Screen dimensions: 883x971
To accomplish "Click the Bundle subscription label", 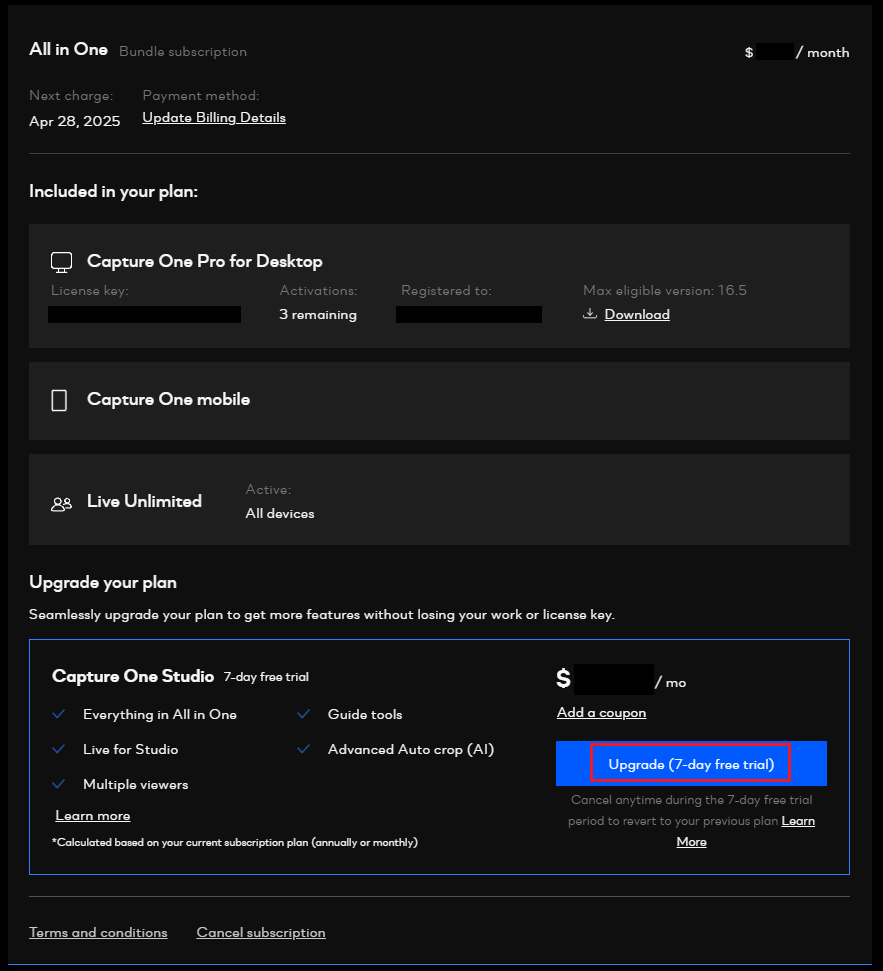I will pos(183,51).
